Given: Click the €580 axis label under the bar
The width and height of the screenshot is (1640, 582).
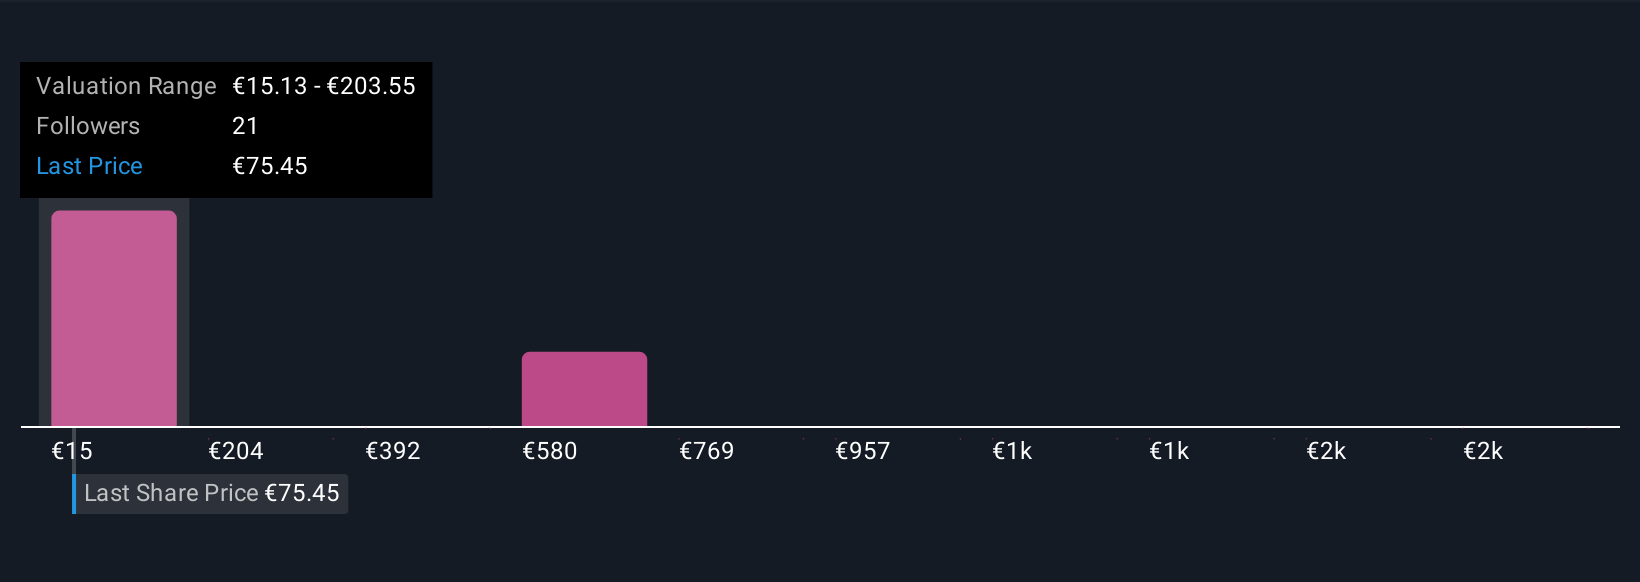Looking at the screenshot, I should (550, 451).
